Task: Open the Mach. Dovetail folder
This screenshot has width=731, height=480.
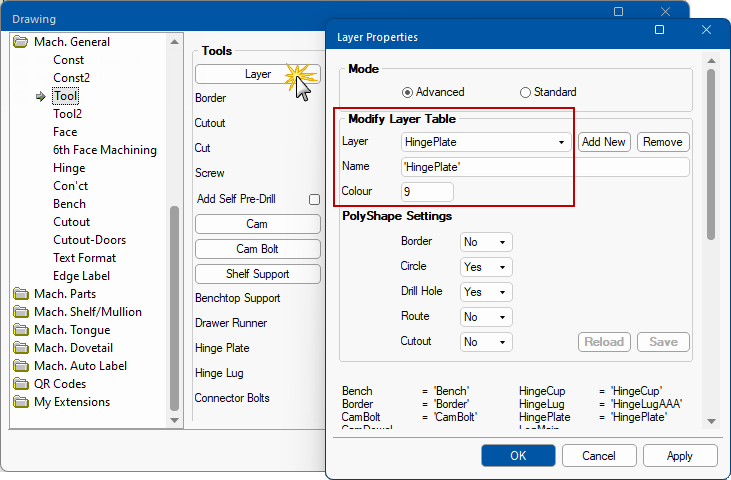Action: pos(74,348)
